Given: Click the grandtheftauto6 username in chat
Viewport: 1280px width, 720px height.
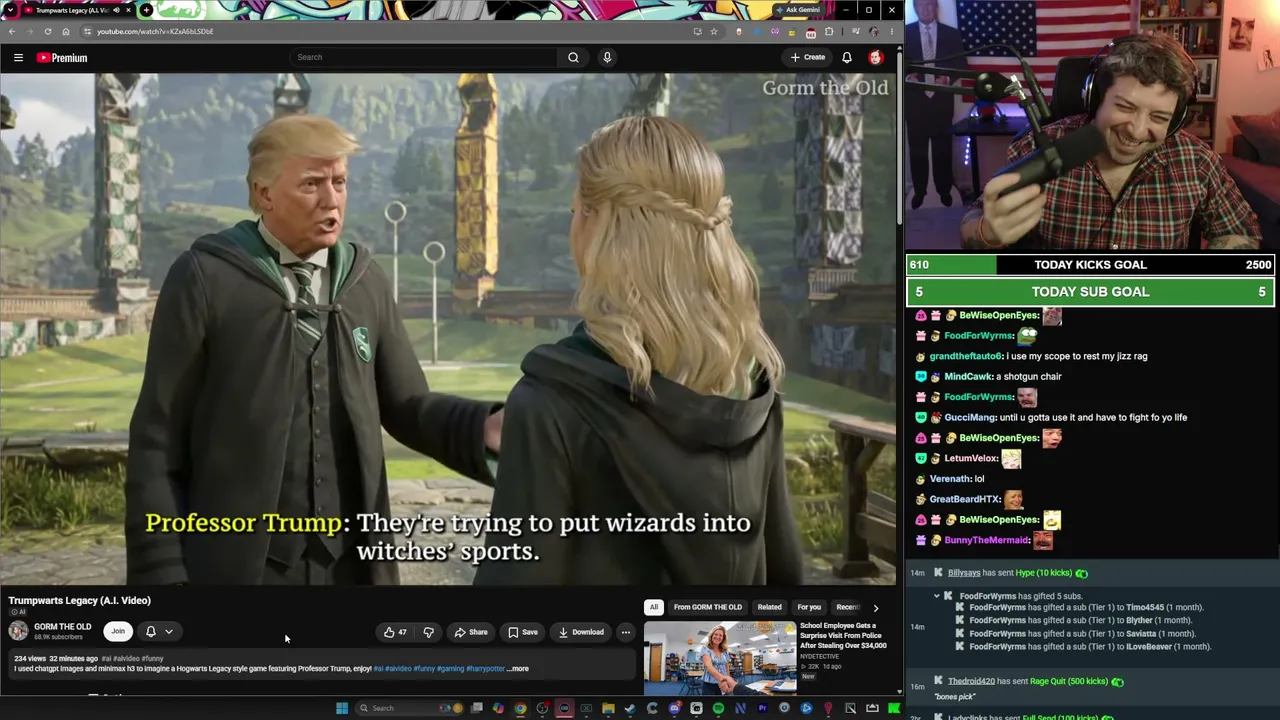Looking at the screenshot, I should pyautogui.click(x=966, y=356).
